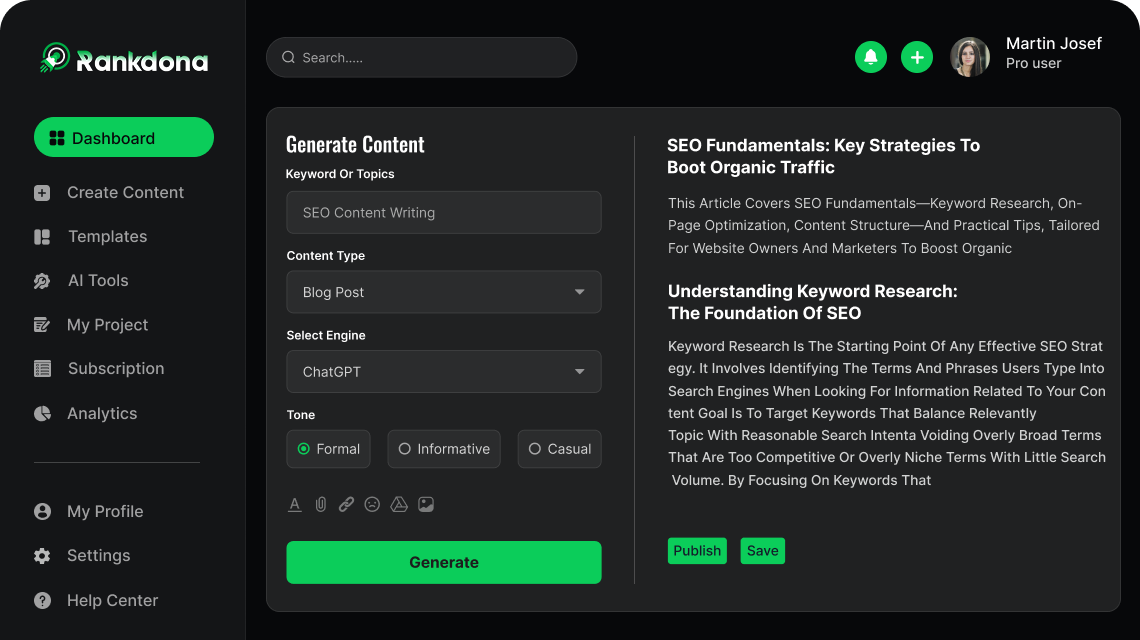The height and width of the screenshot is (640, 1140).
Task: Select the Informative tone option
Action: 443,449
